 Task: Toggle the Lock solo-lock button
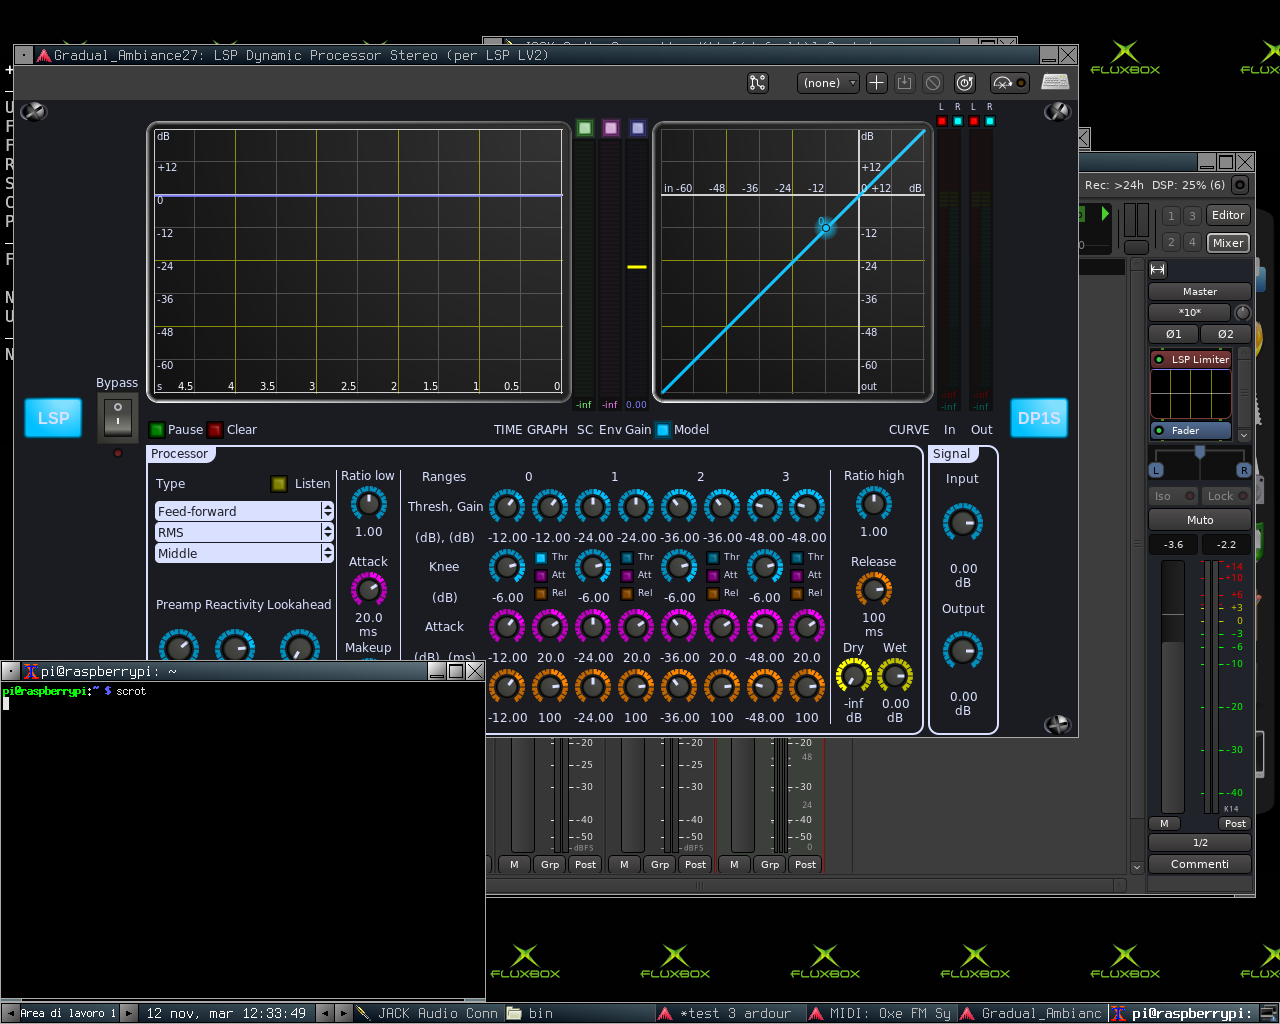(1226, 496)
